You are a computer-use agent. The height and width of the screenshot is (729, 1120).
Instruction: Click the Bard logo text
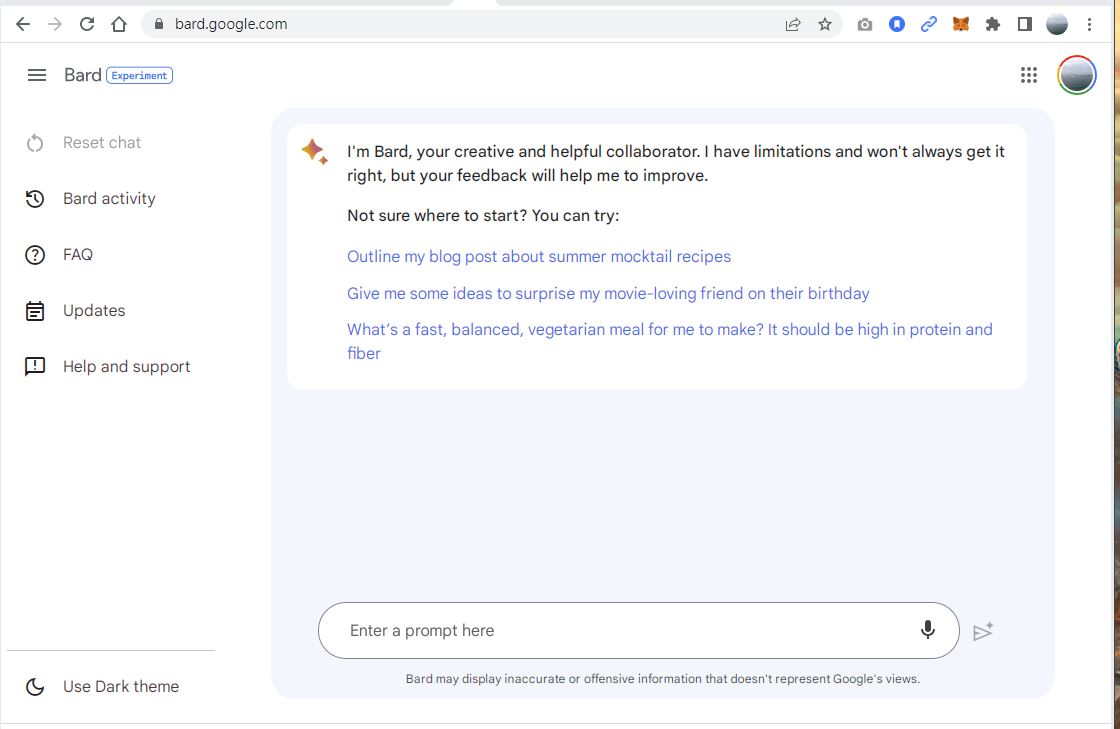pyautogui.click(x=83, y=75)
